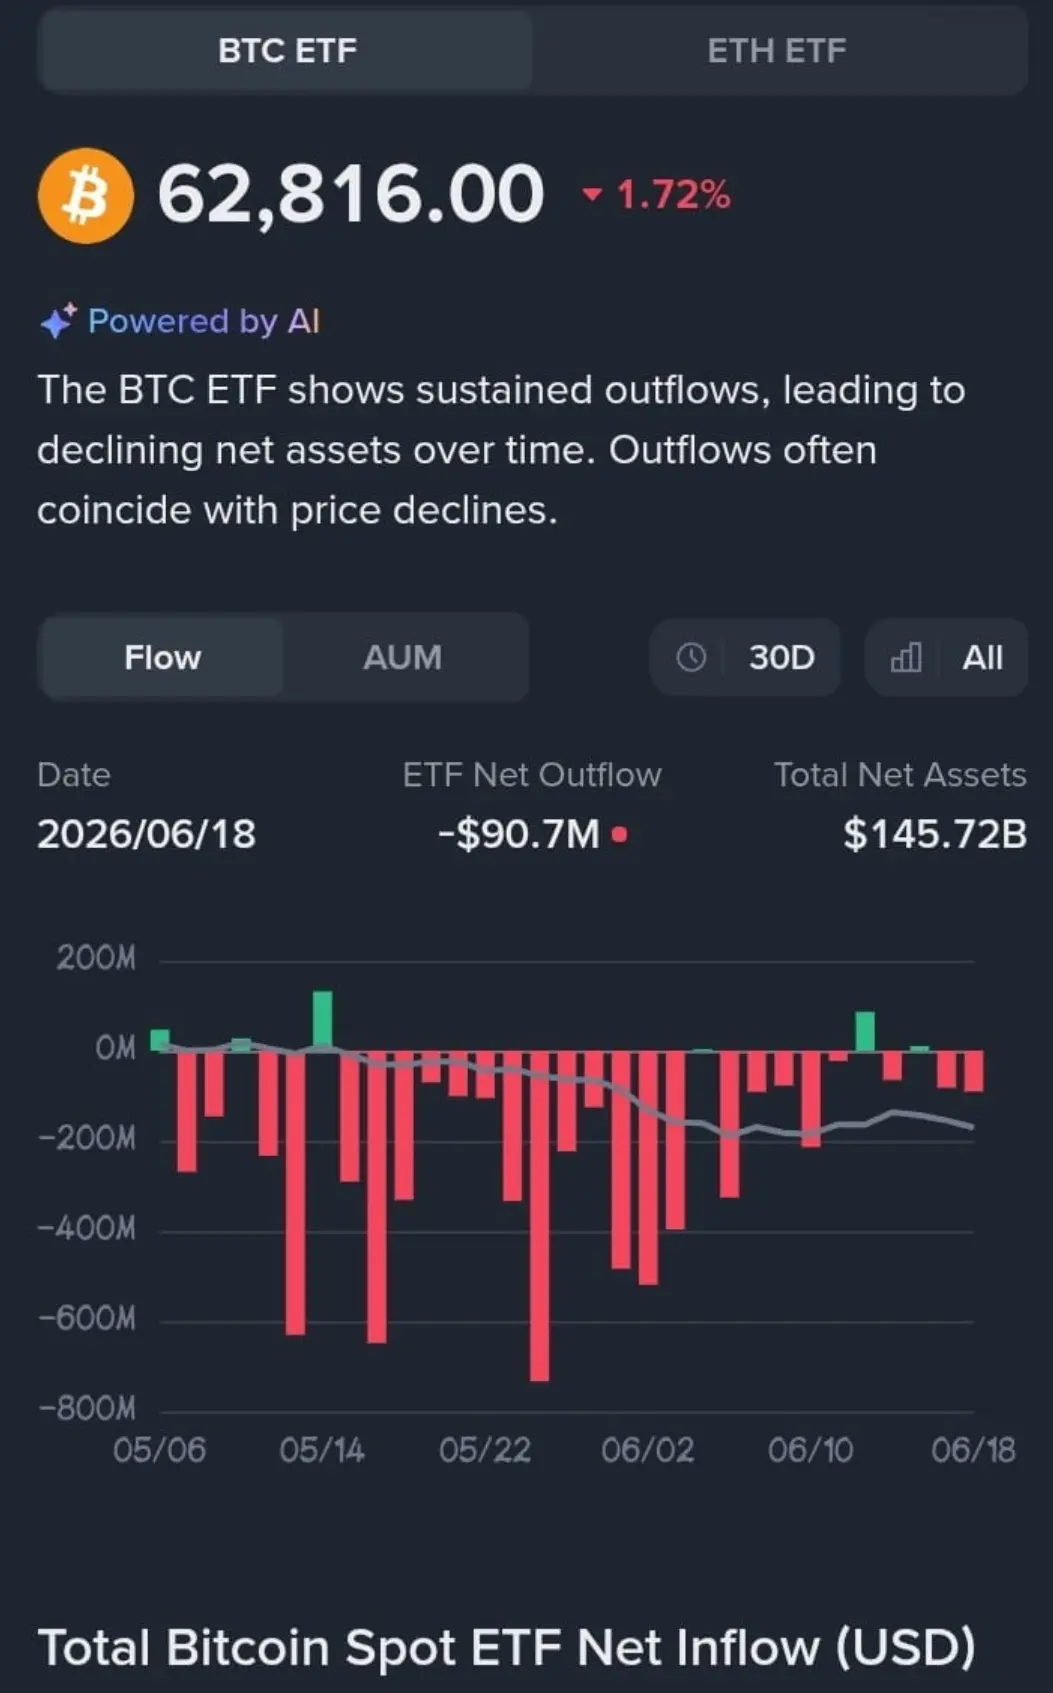Screen dimensions: 1053x1693
Task: Click the bar chart icon beside All
Action: click(x=906, y=657)
